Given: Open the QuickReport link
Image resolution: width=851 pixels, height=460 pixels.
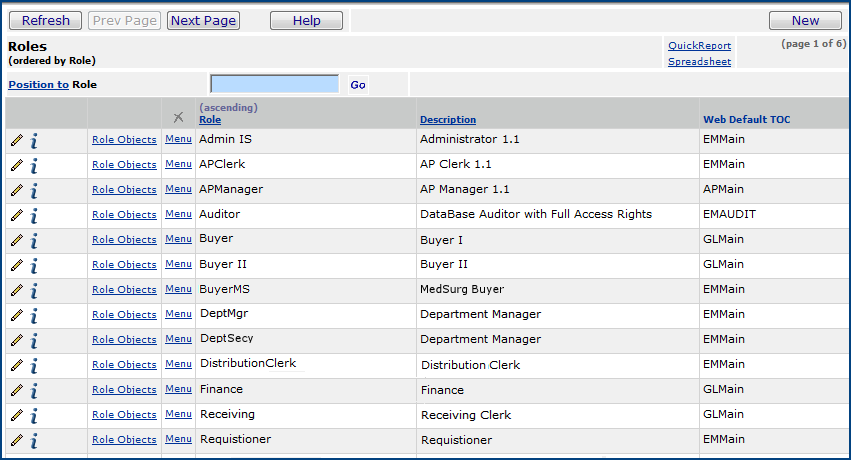Looking at the screenshot, I should pos(699,46).
